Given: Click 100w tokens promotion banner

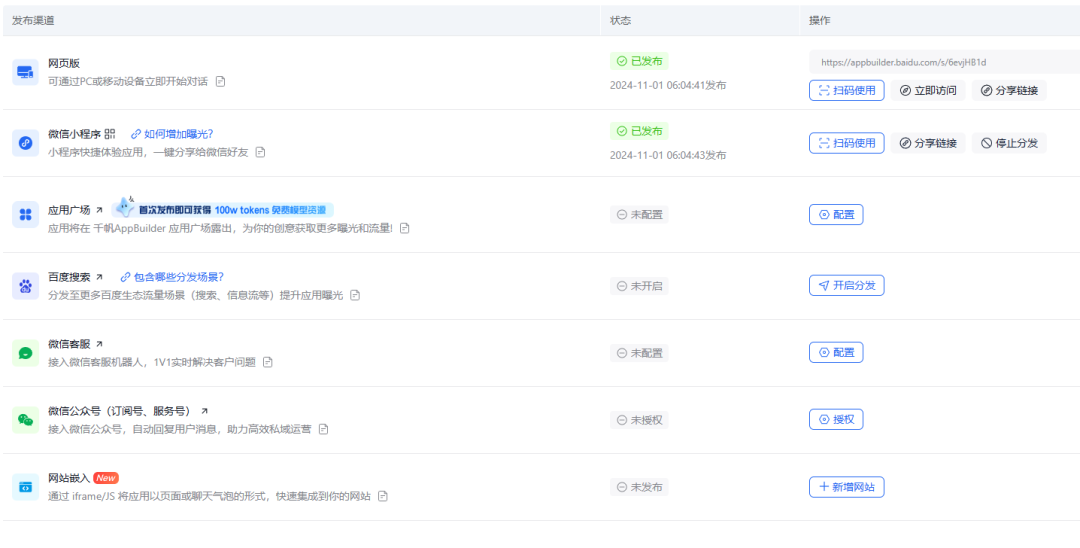Looking at the screenshot, I should pos(223,208).
